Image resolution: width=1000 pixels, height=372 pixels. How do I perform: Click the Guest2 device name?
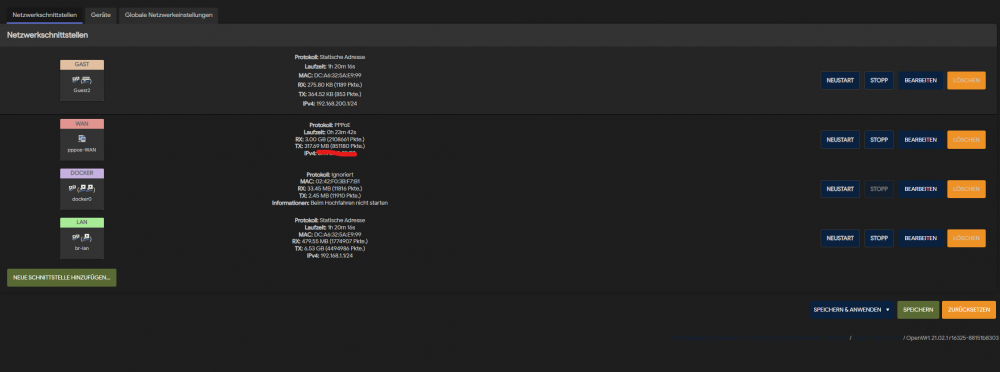tap(82, 91)
